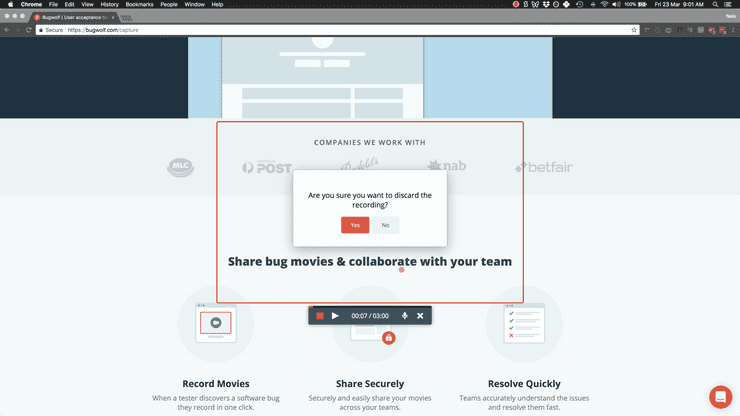
Task: Open the Apple menu
Action: (x=10, y=4)
